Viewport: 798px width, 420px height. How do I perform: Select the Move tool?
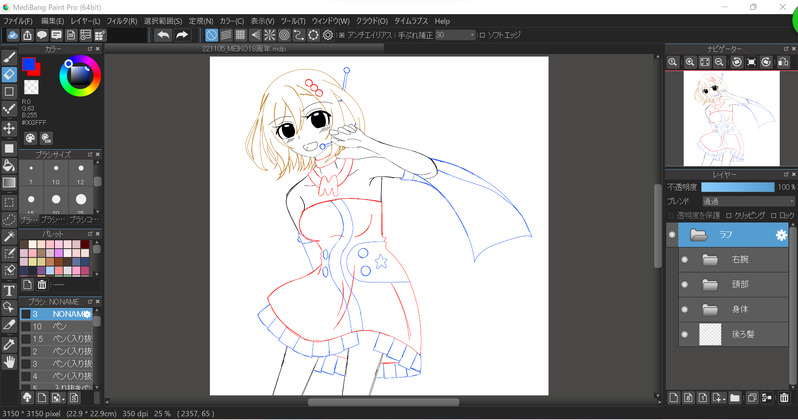9,129
